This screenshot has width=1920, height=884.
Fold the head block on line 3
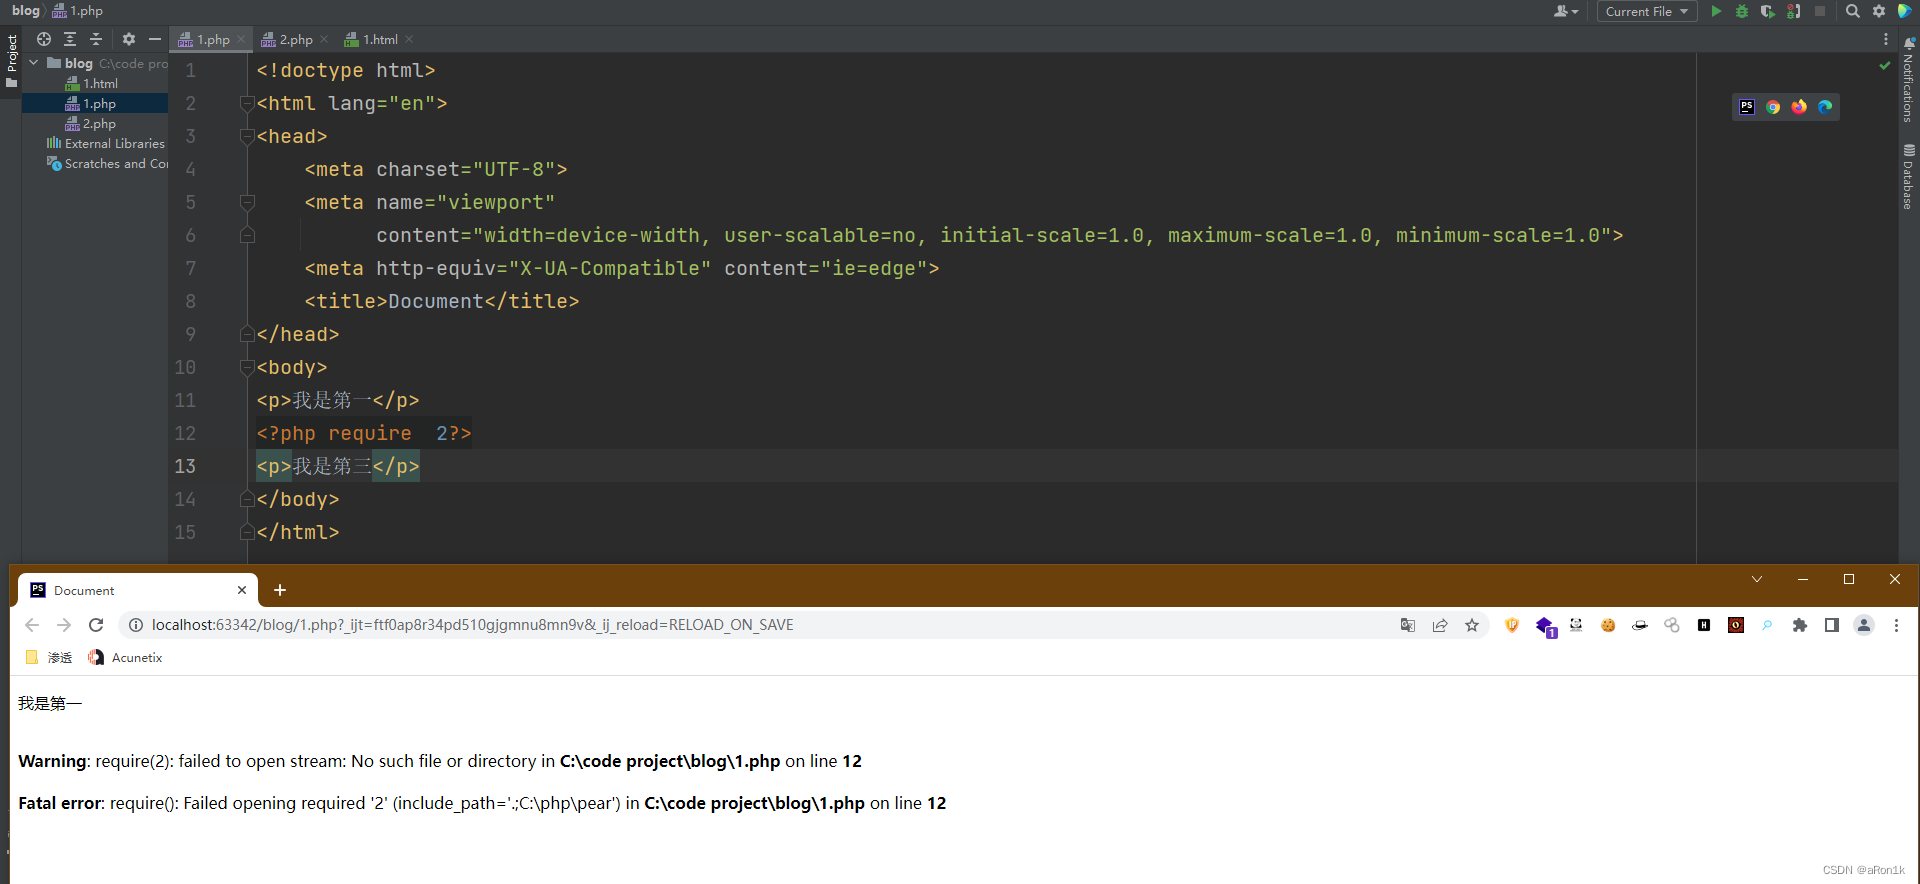(x=247, y=136)
